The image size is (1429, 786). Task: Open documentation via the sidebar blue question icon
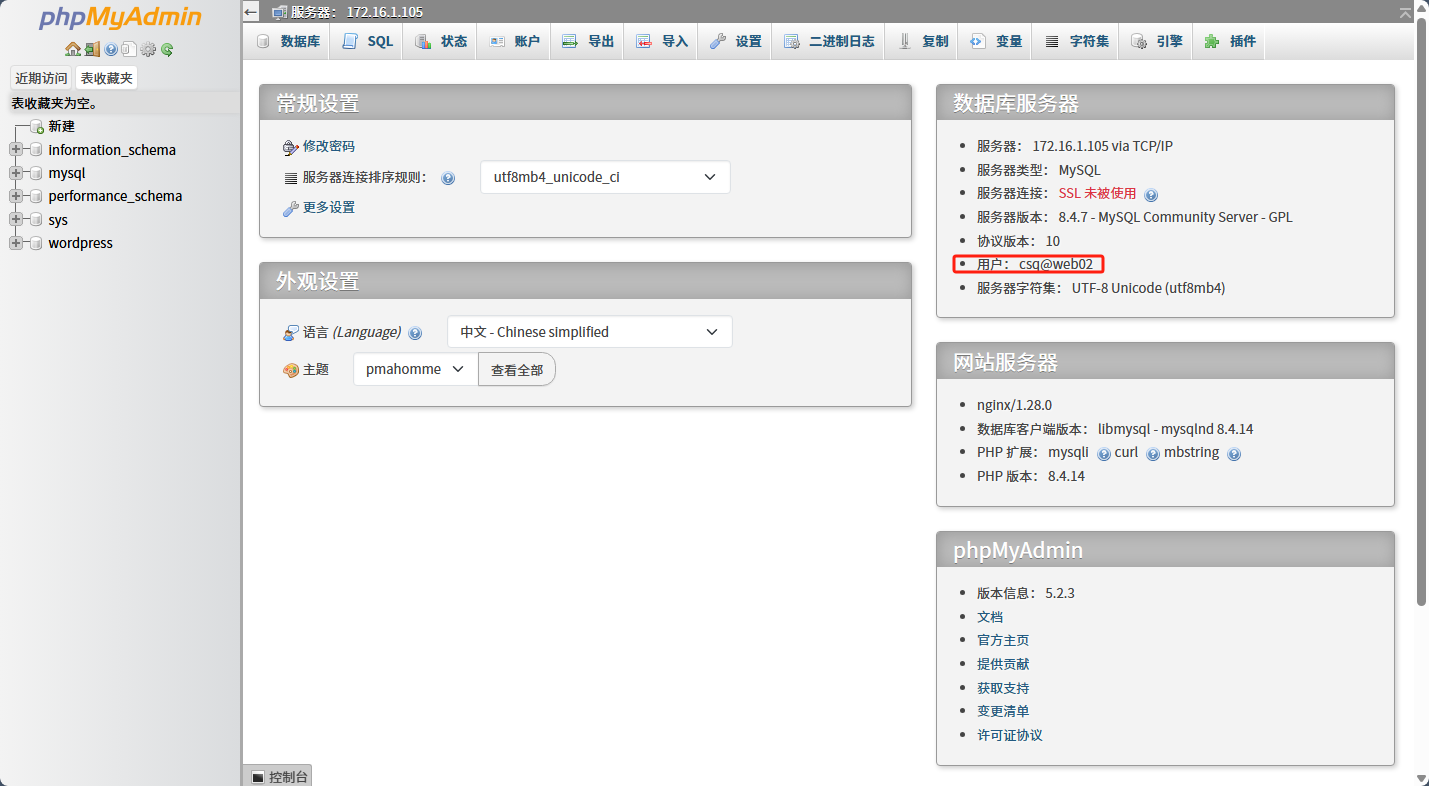point(111,49)
